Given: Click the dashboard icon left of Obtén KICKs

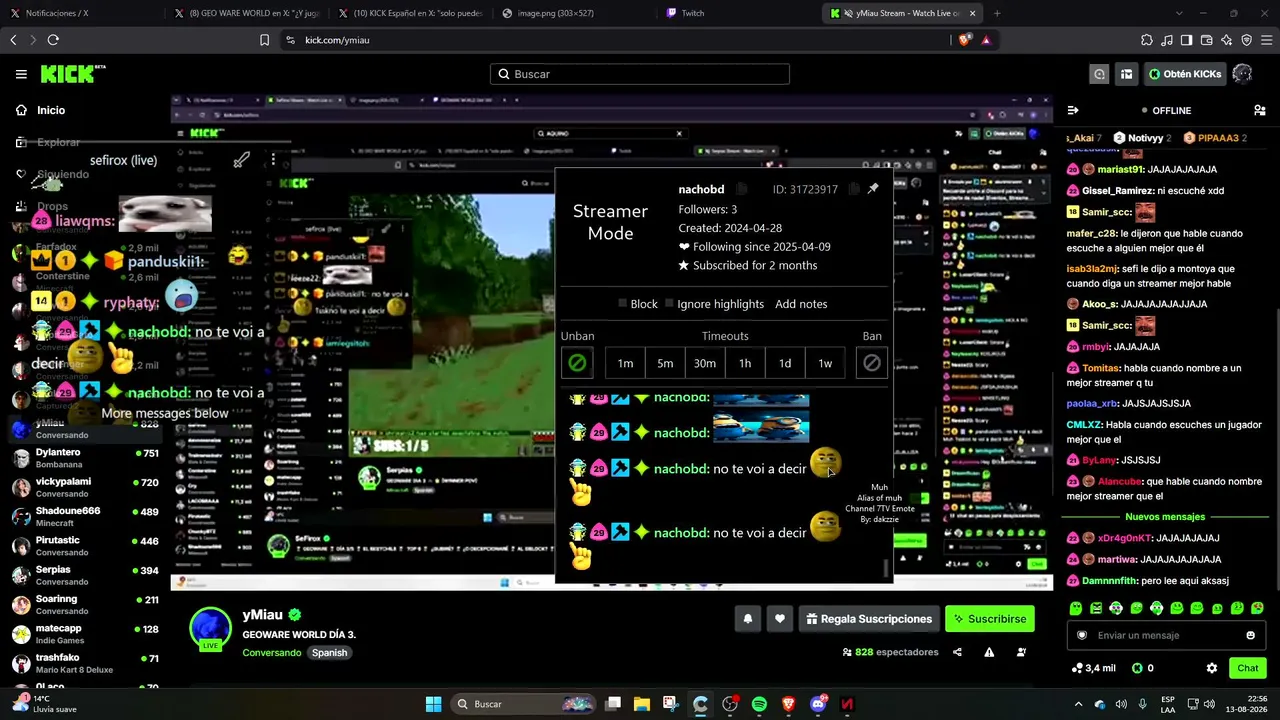Looking at the screenshot, I should (x=1126, y=74).
